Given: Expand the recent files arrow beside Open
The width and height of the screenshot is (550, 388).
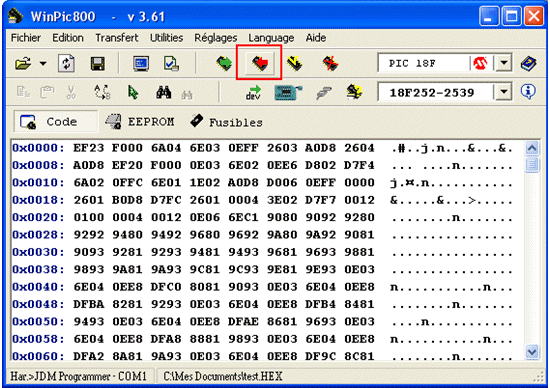Looking at the screenshot, I should 43,63.
